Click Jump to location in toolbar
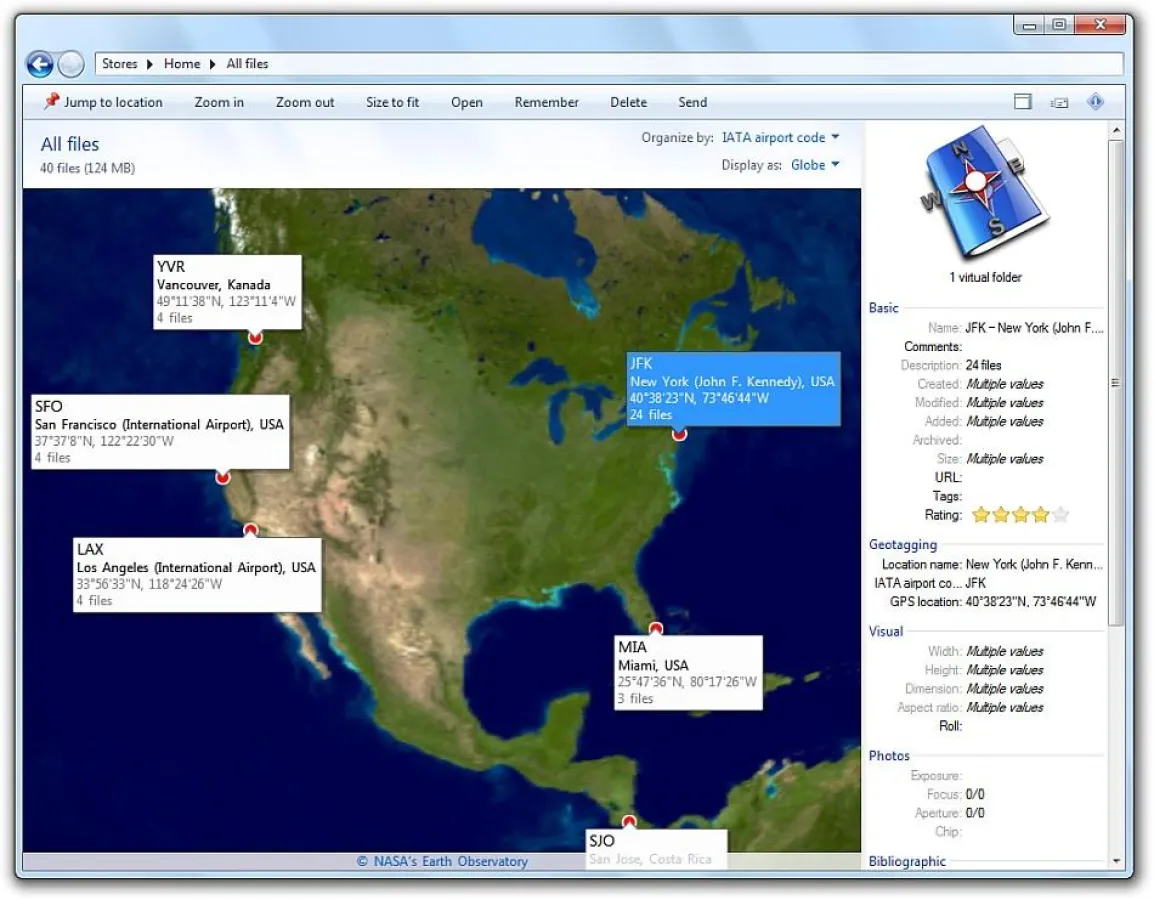The image size is (1154, 900). tap(103, 102)
